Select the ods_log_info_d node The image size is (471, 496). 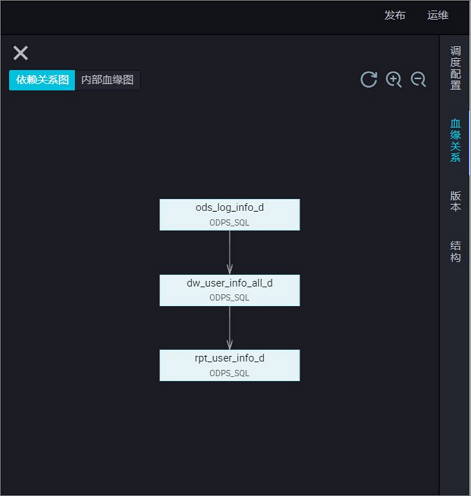tap(230, 215)
